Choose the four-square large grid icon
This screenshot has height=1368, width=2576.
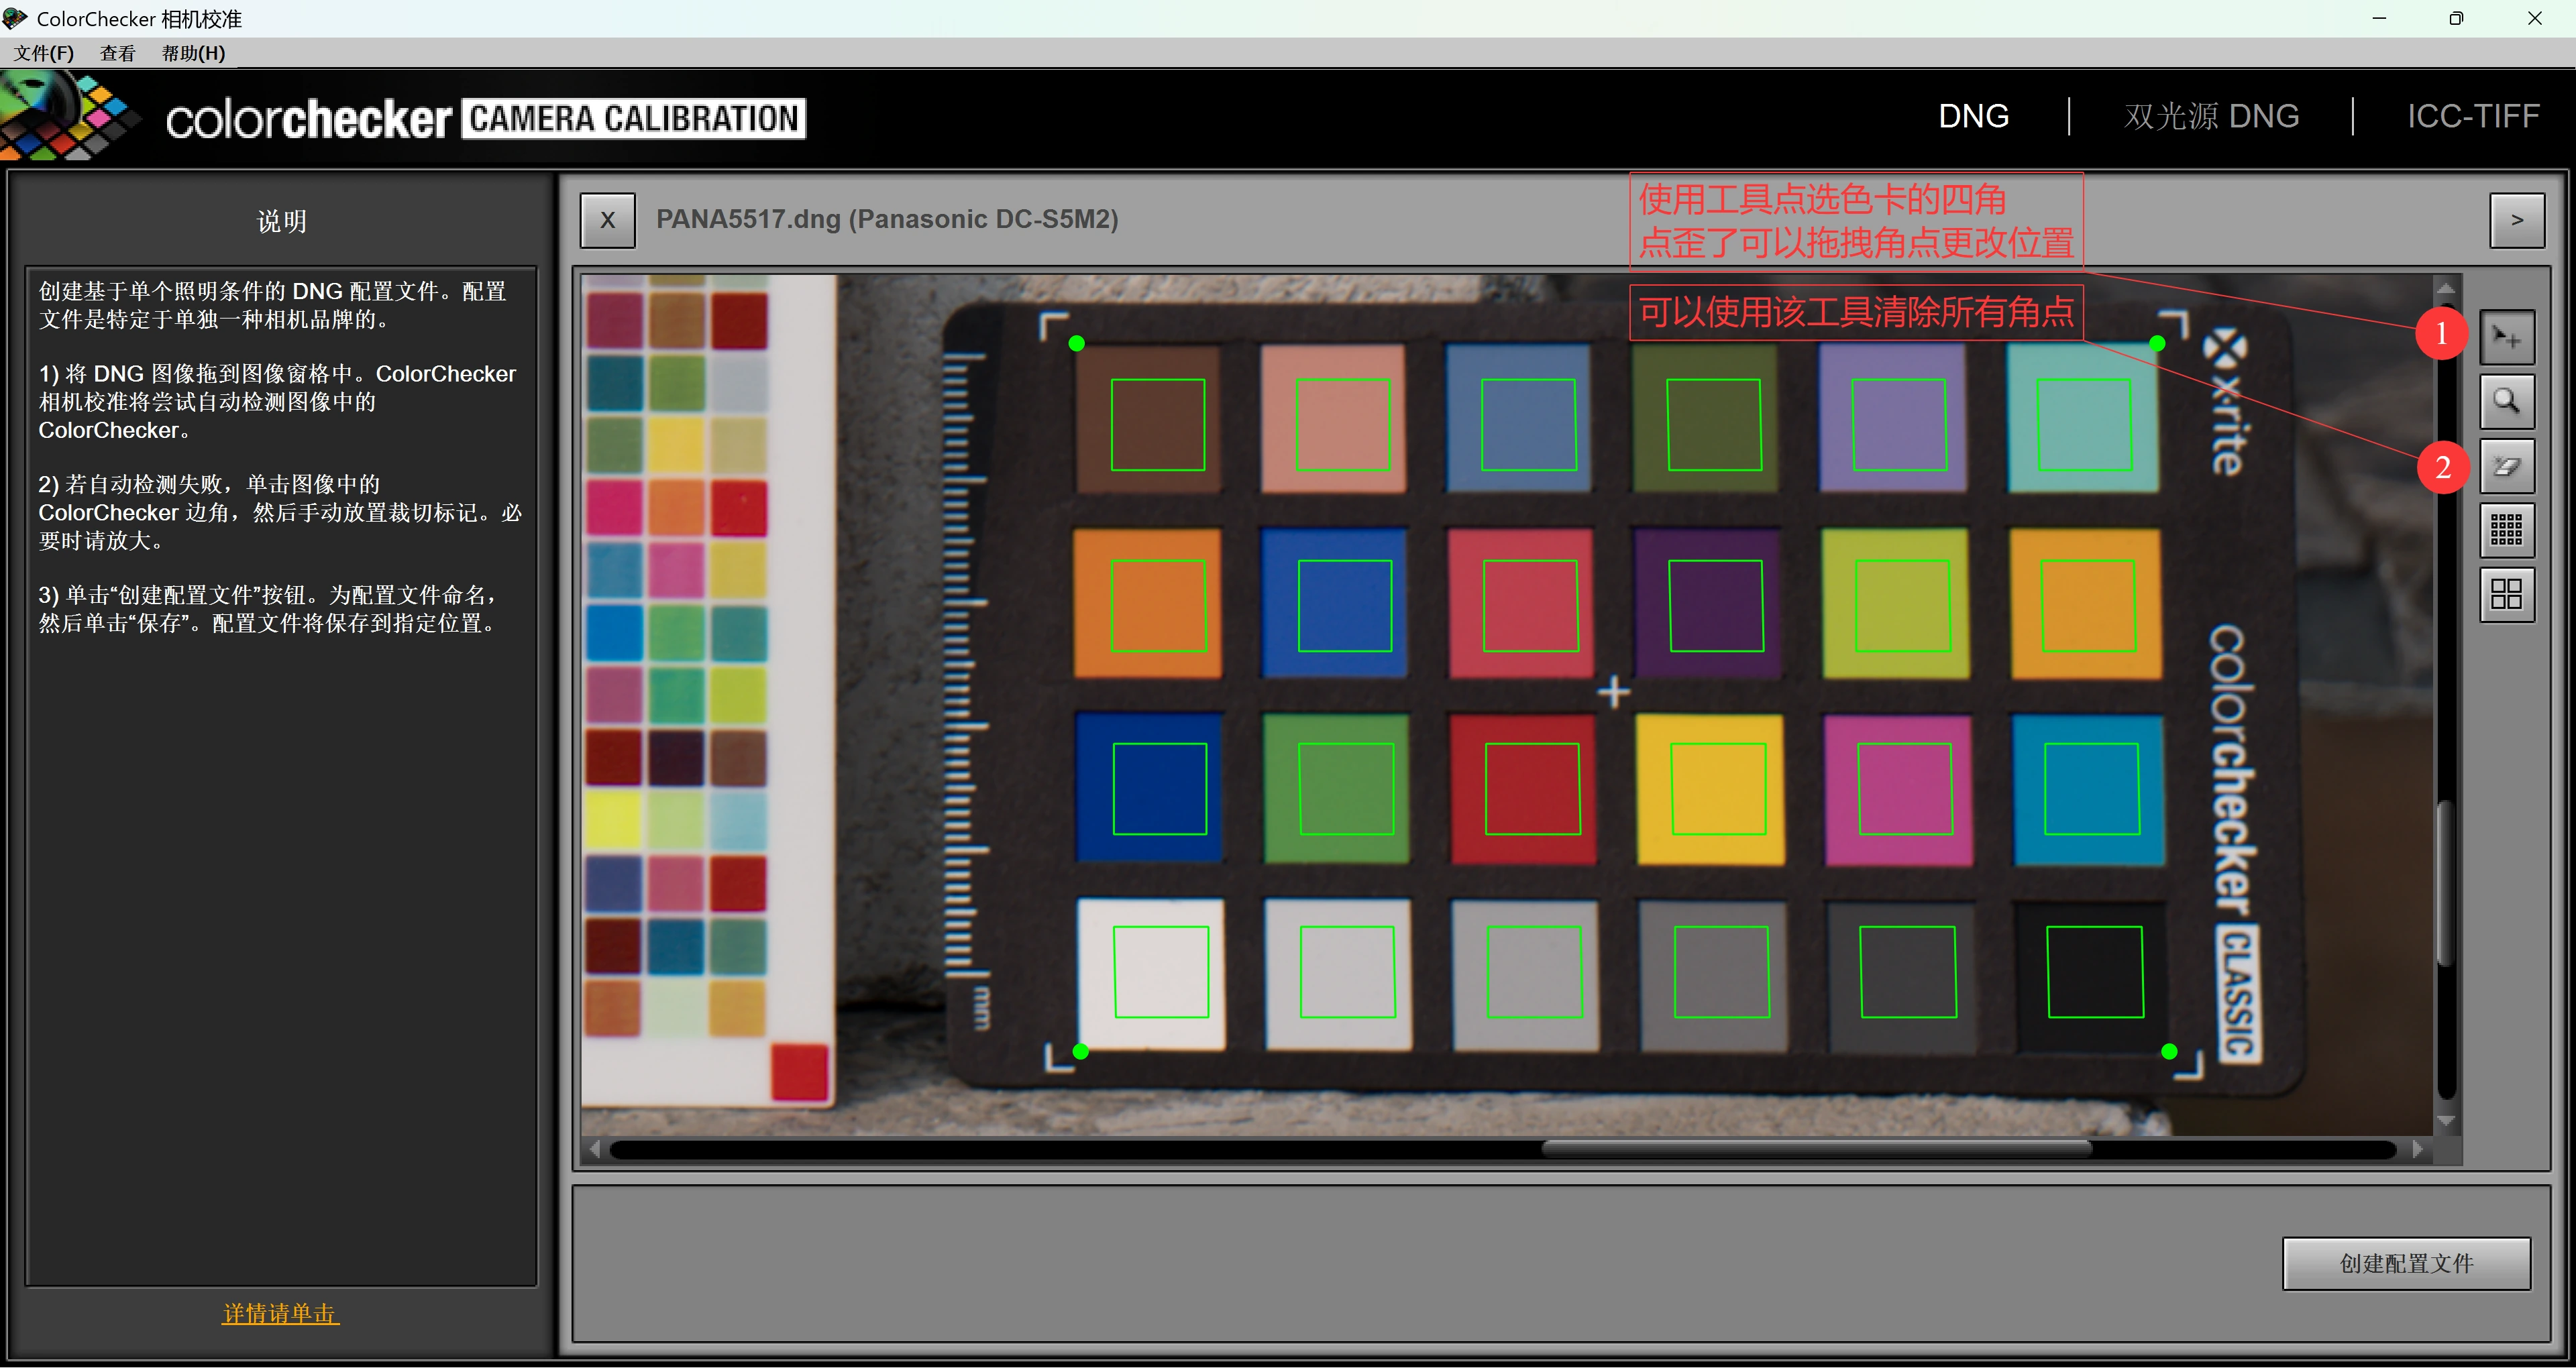pyautogui.click(x=2507, y=595)
